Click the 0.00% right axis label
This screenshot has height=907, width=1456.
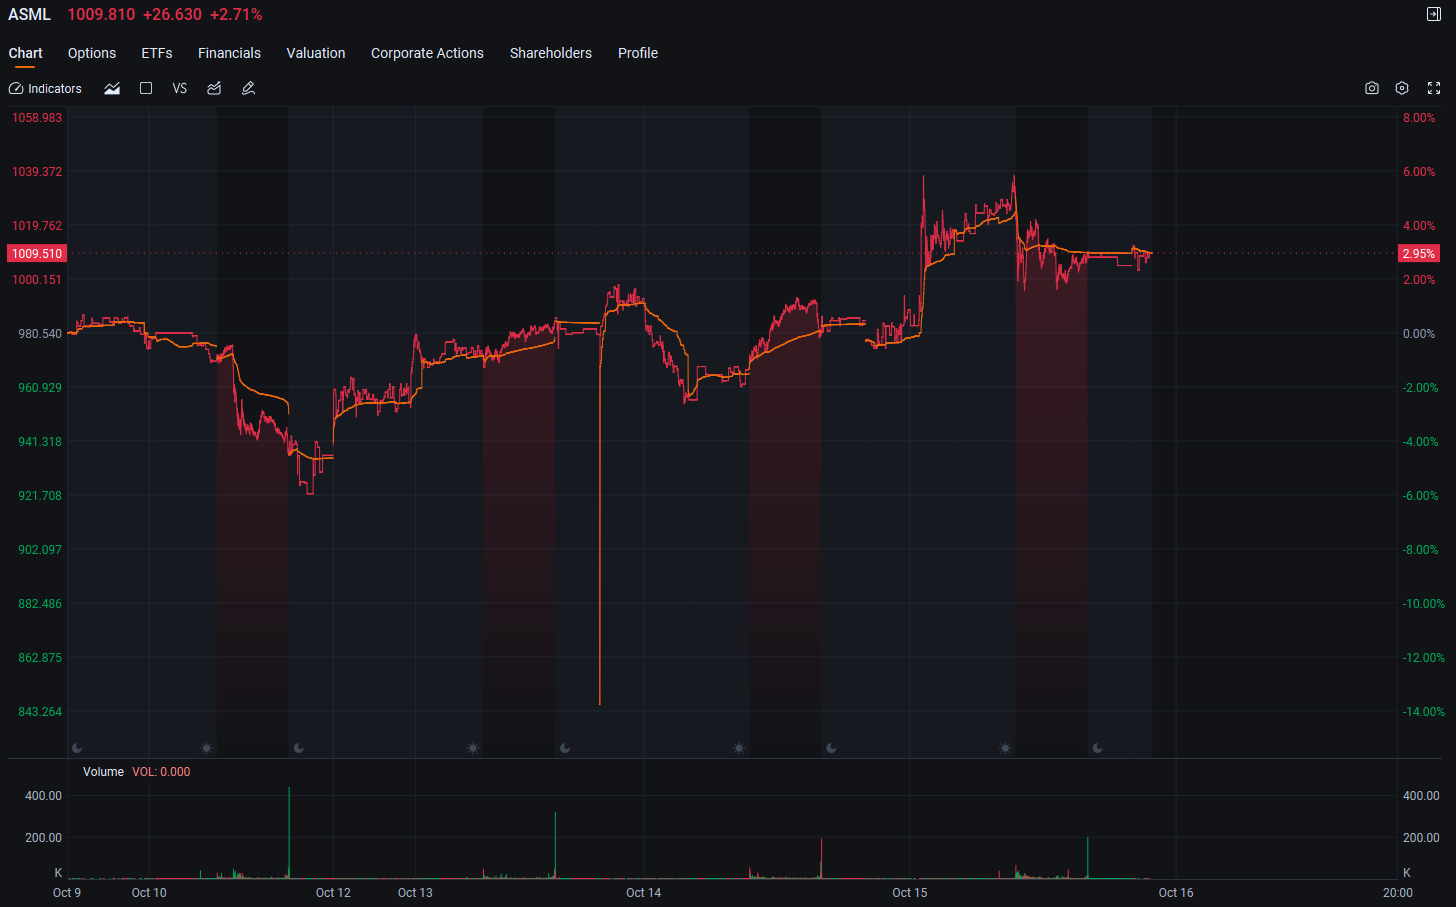click(1419, 334)
